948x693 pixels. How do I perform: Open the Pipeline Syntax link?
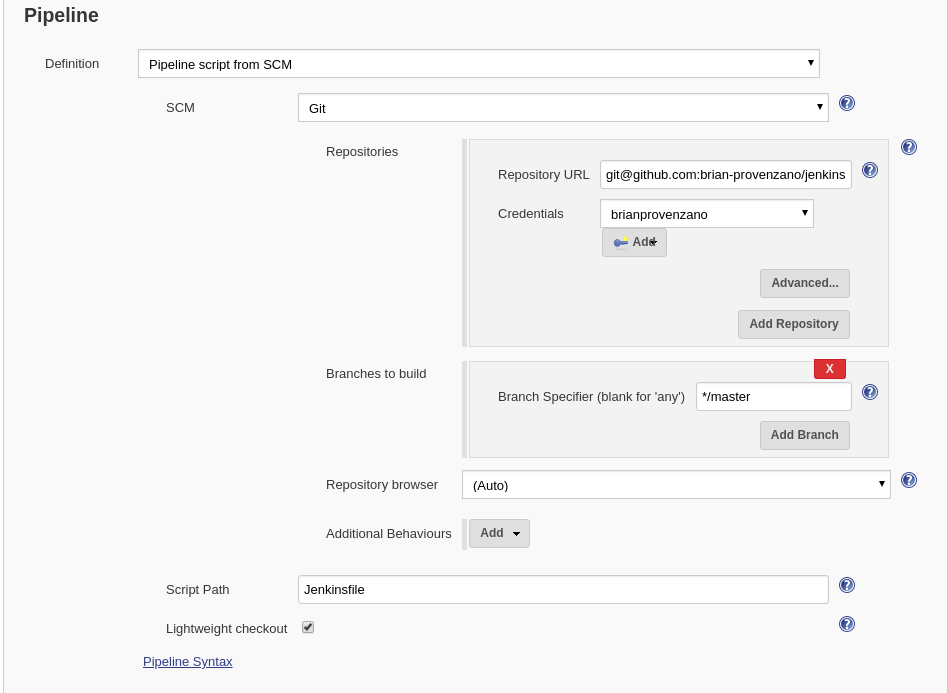pyautogui.click(x=187, y=662)
